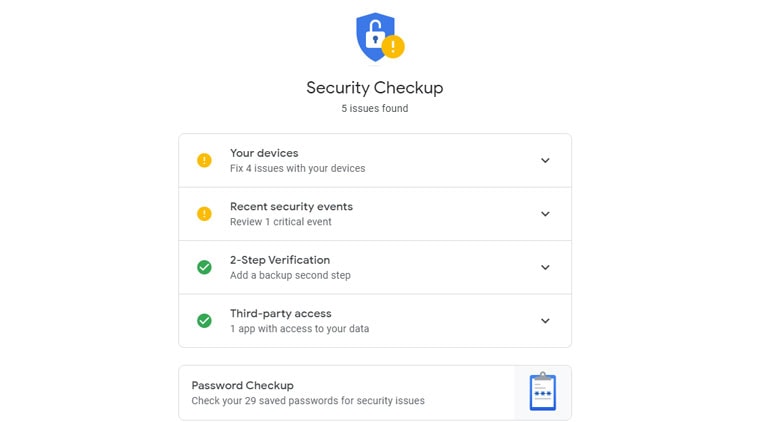Expand Recent security events with its chevron
Viewport: 759px width, 422px height.
coord(545,214)
